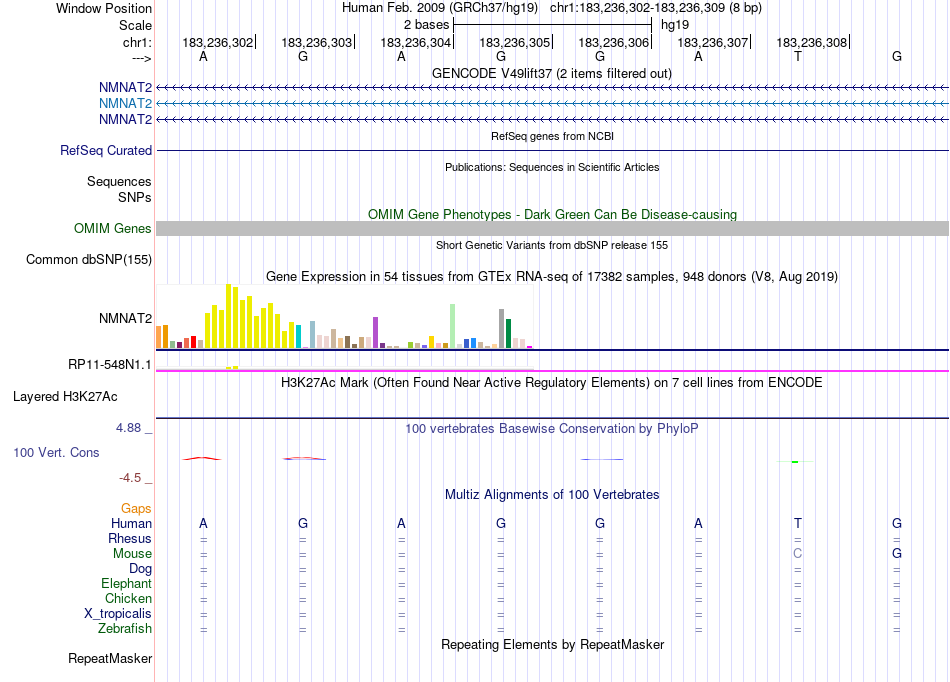Click the RepeatMasker track label
950x682 pixels.
(110, 658)
